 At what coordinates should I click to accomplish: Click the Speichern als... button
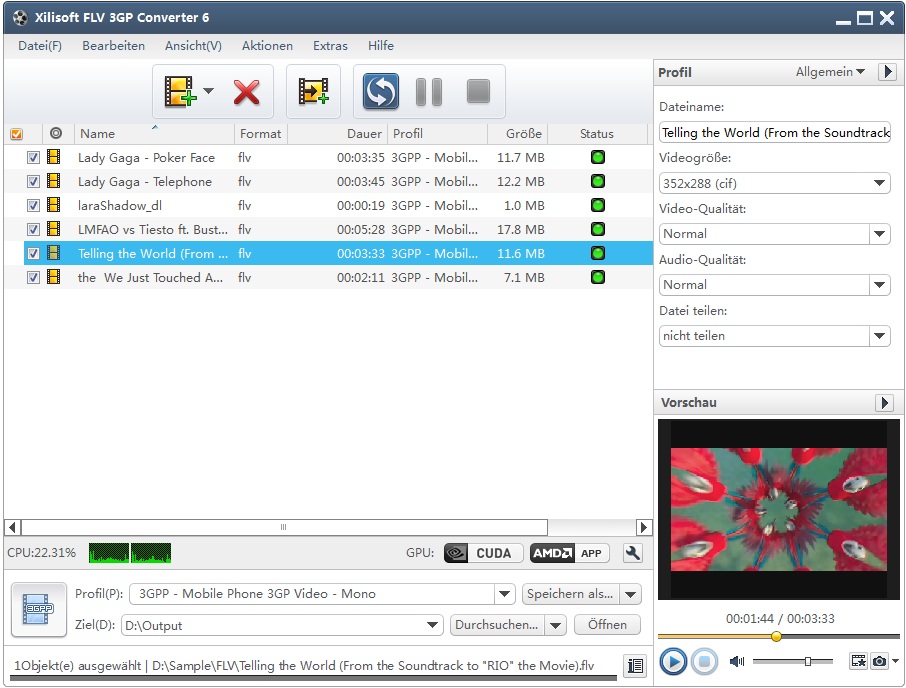coord(570,594)
